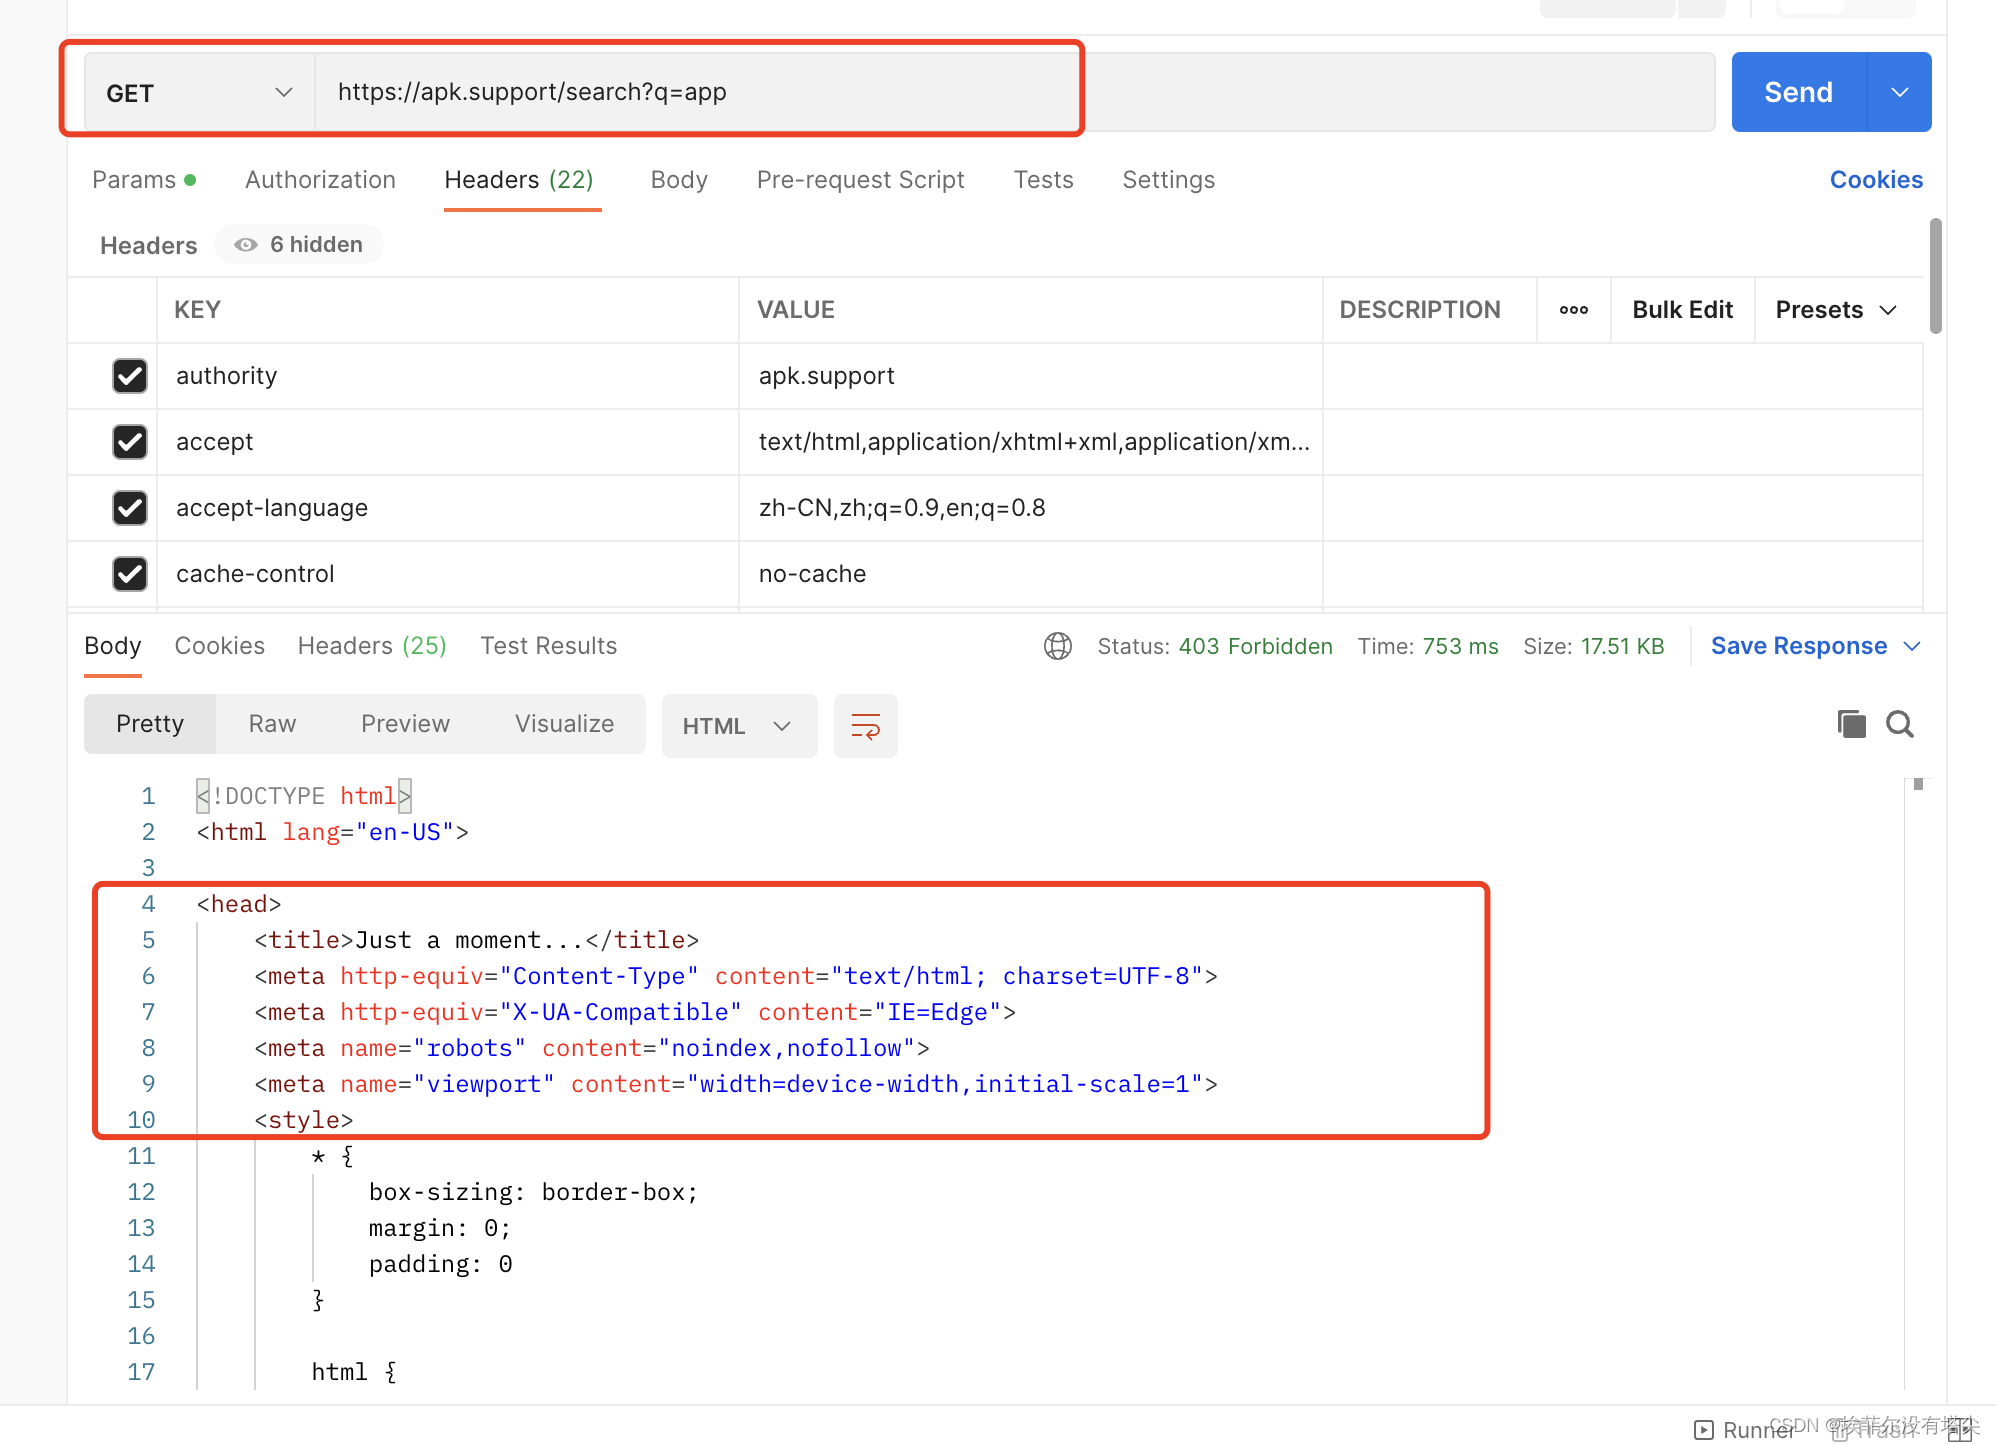Click the wrap lines icon
The image size is (1996, 1444).
(x=865, y=725)
